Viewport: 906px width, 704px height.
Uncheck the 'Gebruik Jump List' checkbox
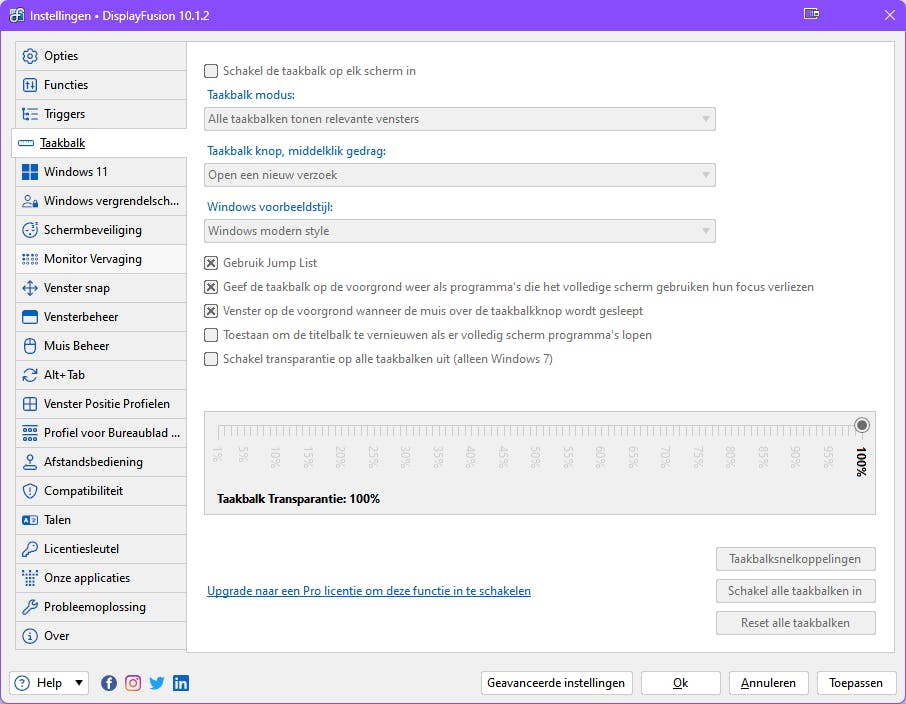[211, 263]
